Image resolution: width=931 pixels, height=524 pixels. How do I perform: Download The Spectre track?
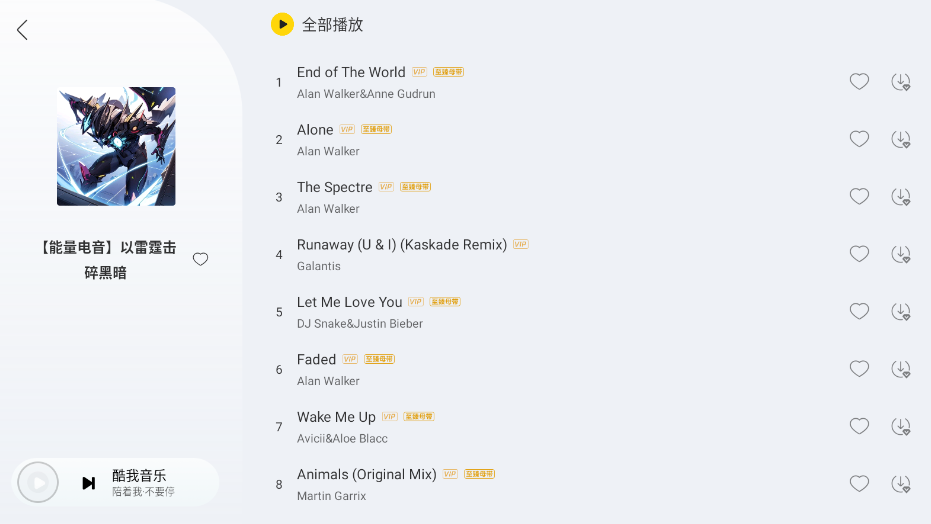900,197
